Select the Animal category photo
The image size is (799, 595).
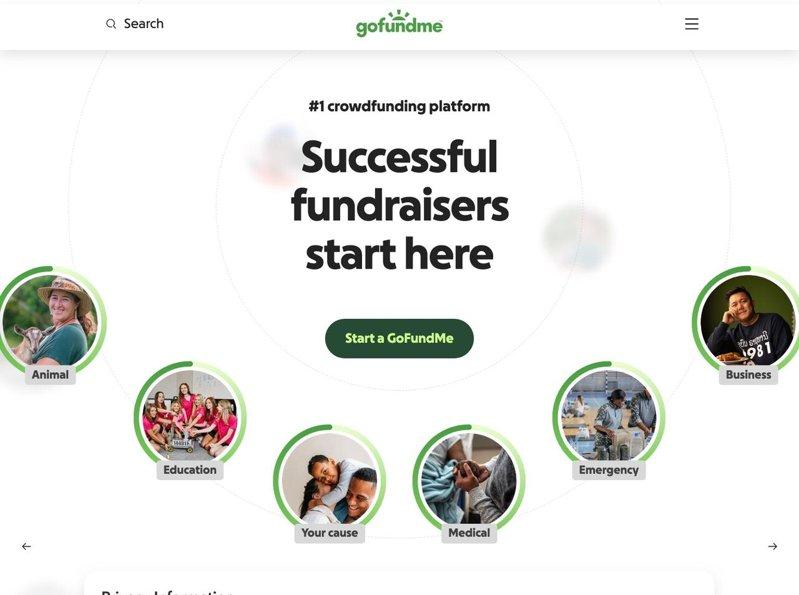click(49, 320)
